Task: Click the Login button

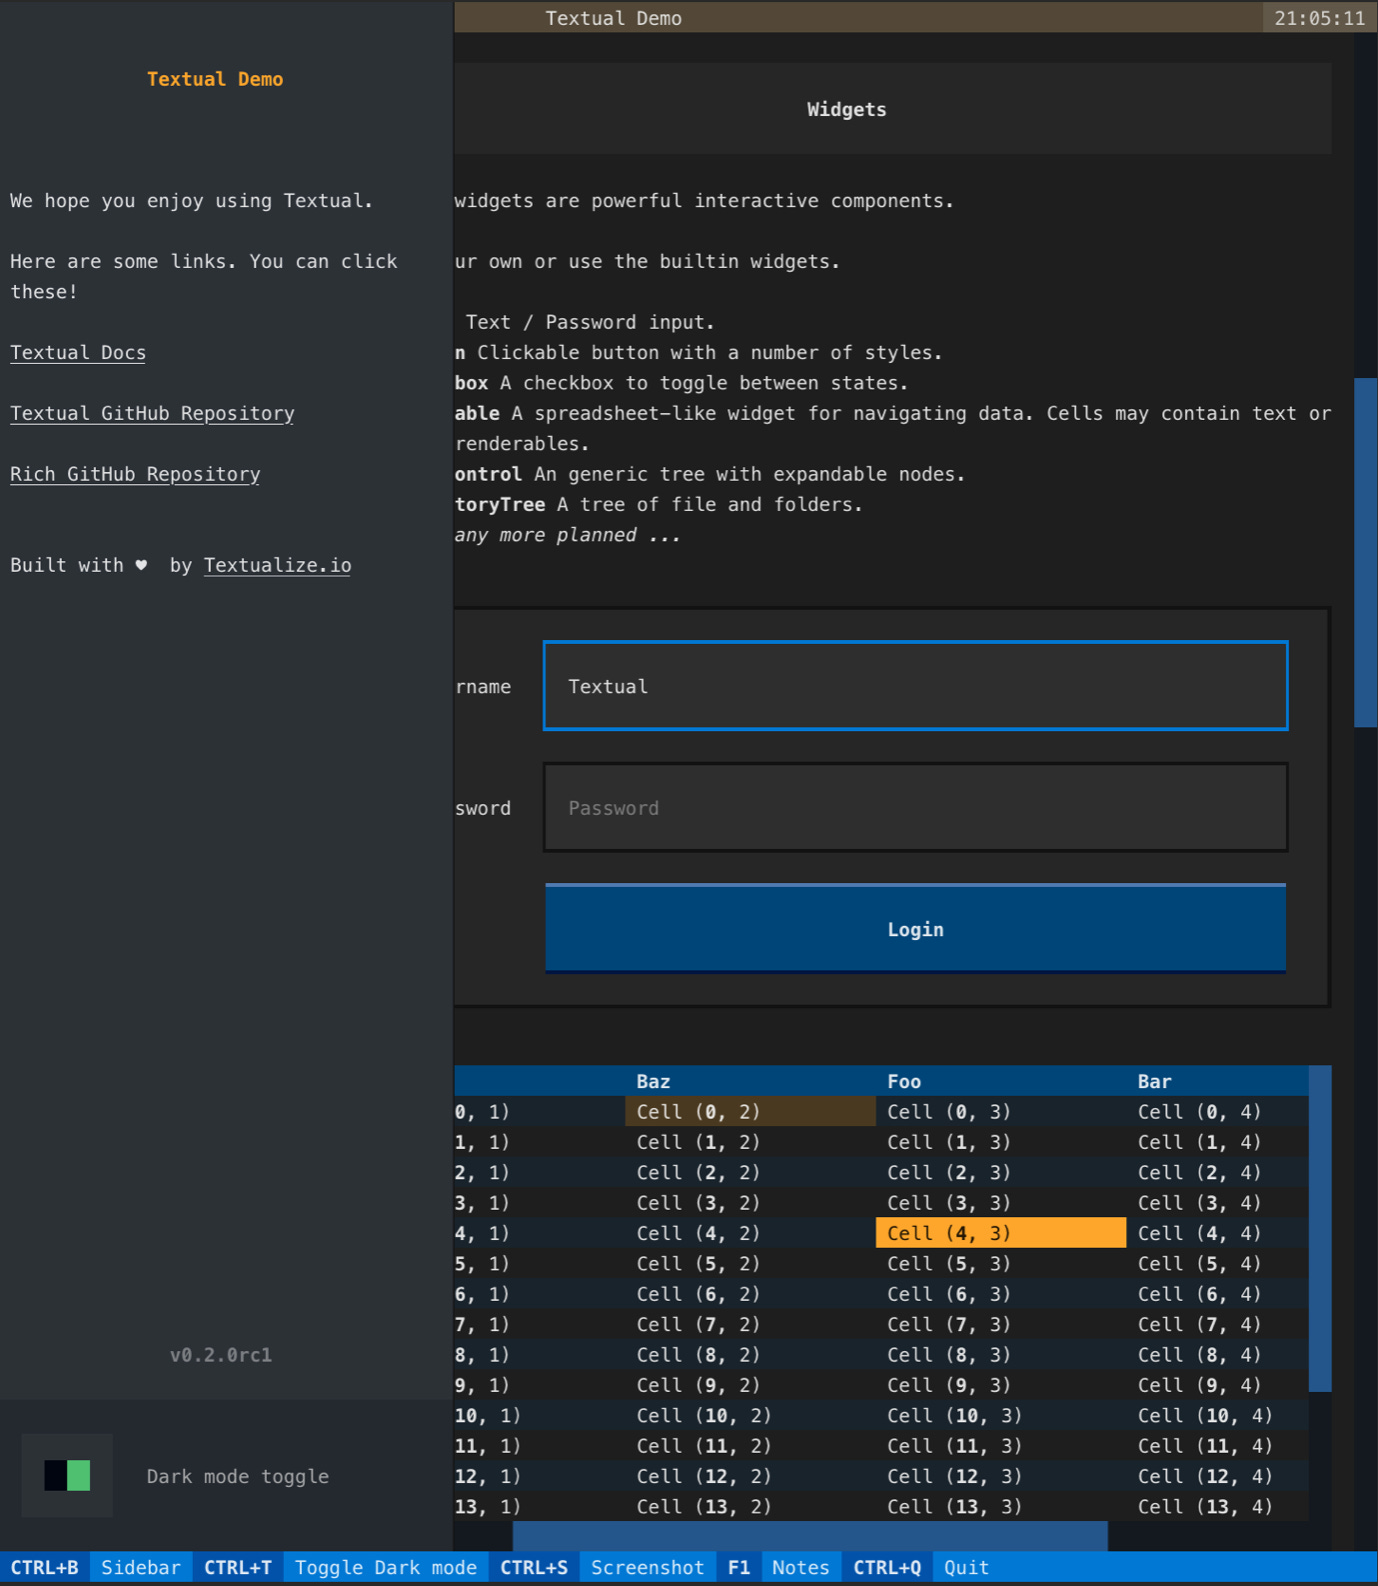Action: click(x=915, y=929)
